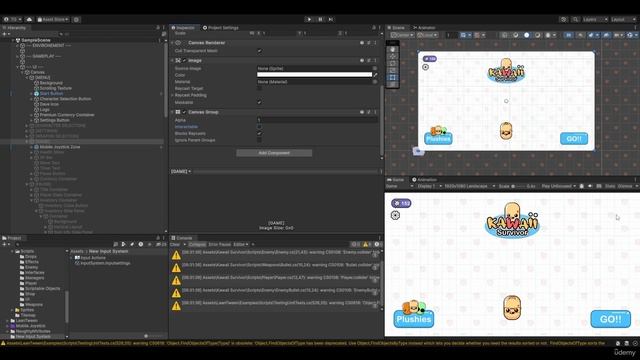Click the Add Component button
This screenshot has height=360, width=640.
point(274,153)
